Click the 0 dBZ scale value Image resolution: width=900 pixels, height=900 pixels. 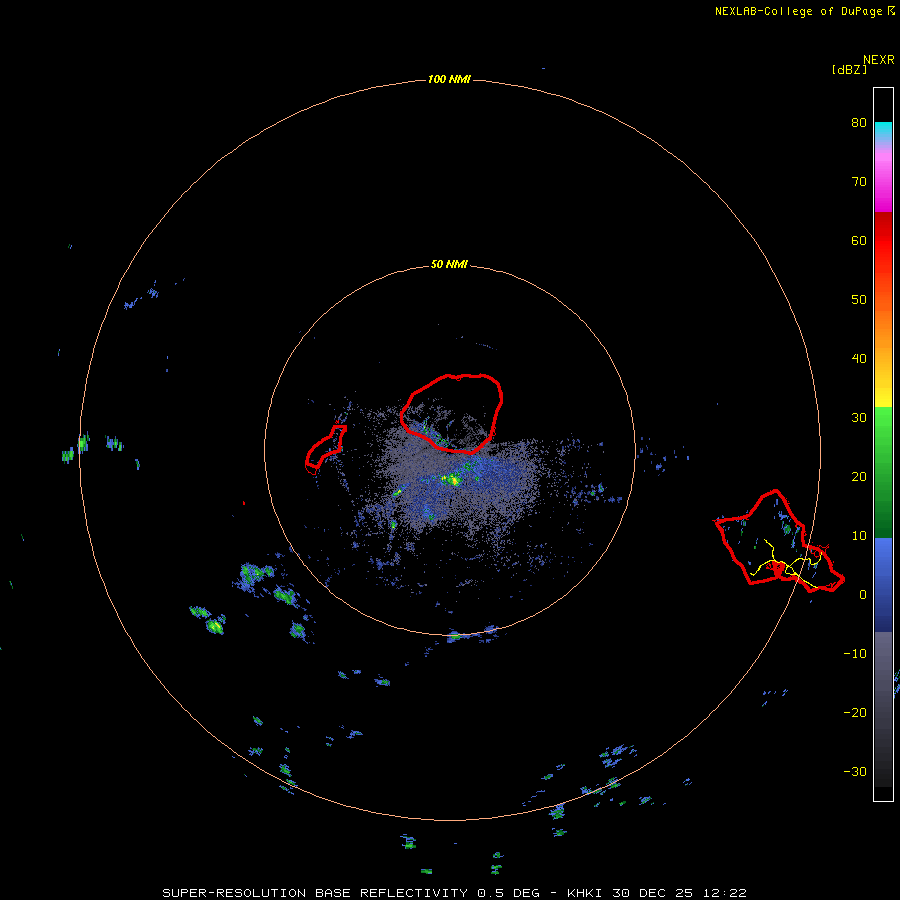tap(863, 595)
